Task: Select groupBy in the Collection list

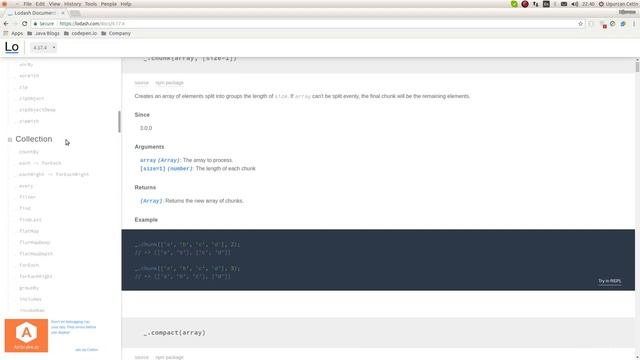Action: (x=29, y=288)
